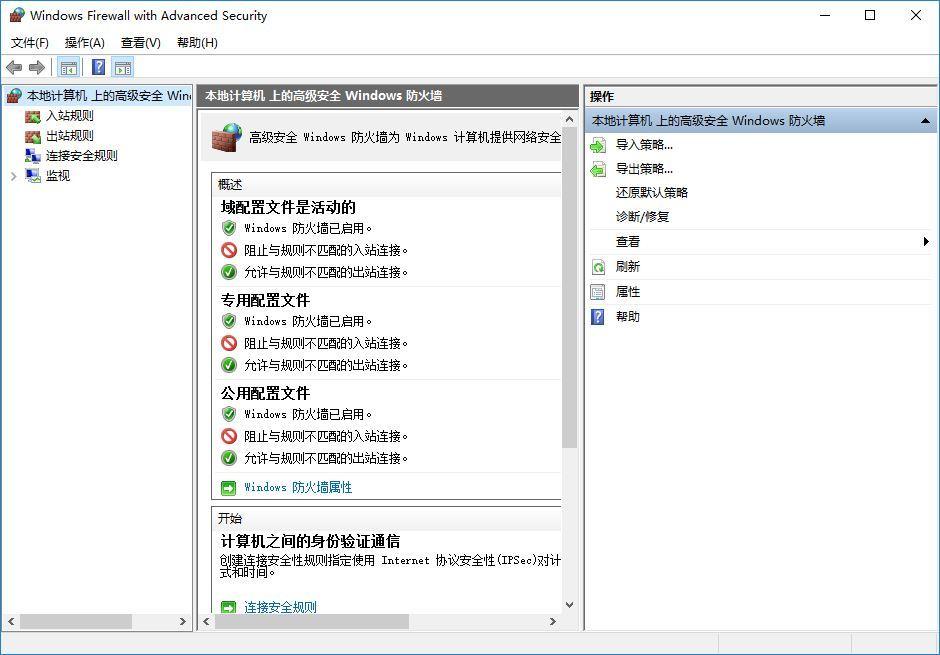Click the shield icon under 域配置文件
The height and width of the screenshot is (655, 940).
point(228,228)
